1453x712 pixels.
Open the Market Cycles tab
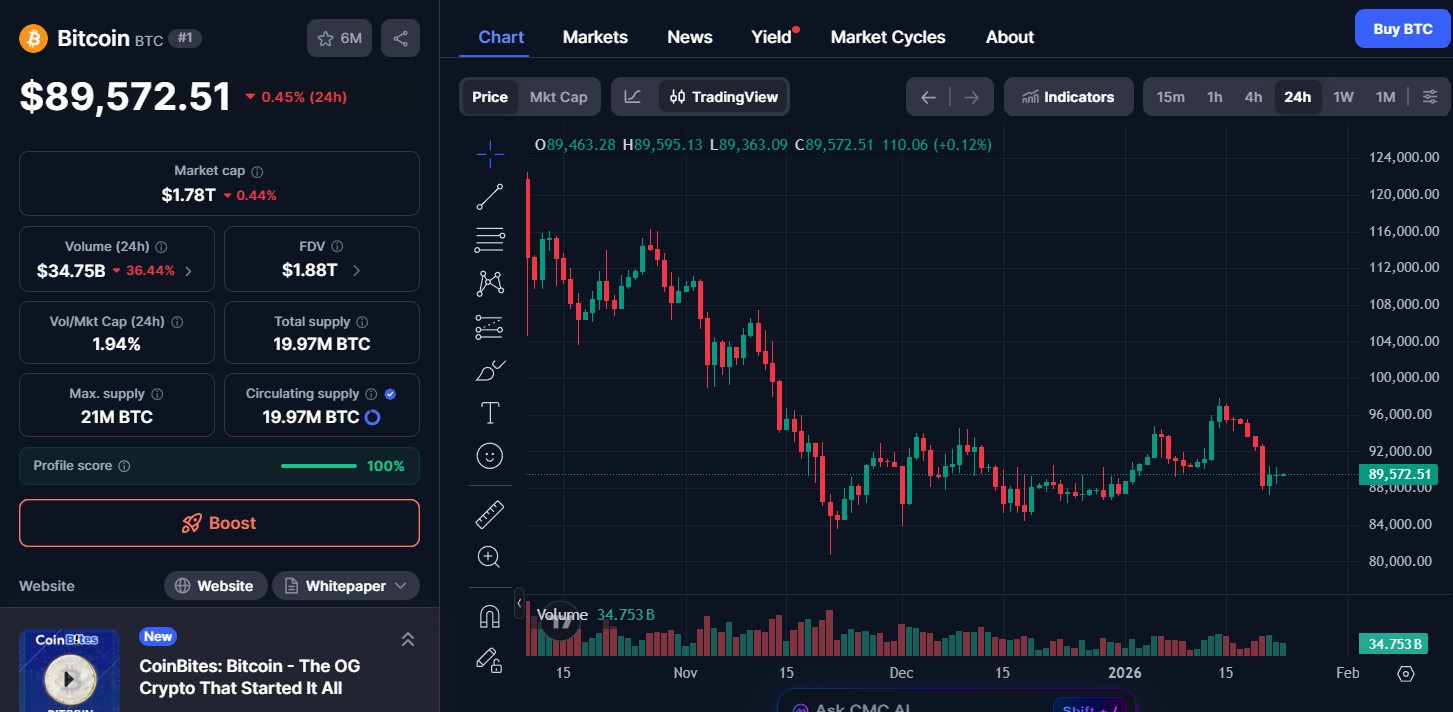pos(887,36)
